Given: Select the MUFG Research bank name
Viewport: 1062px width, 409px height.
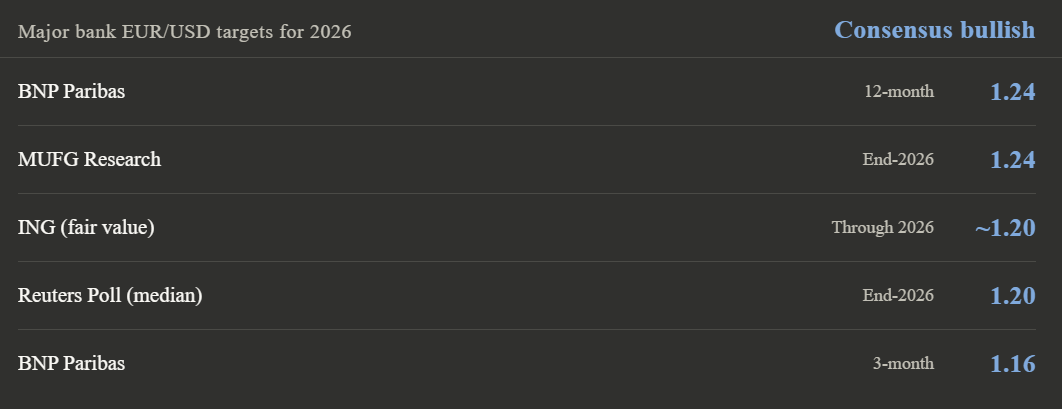Looking at the screenshot, I should pyautogui.click(x=89, y=160).
